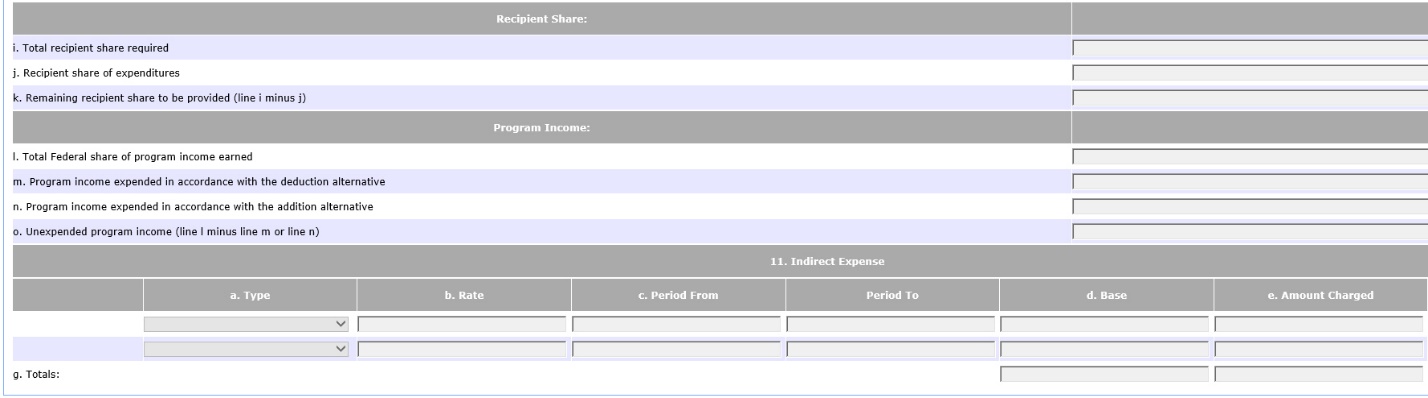Click the first row Period To field
The height and width of the screenshot is (398, 1428).
click(x=891, y=324)
